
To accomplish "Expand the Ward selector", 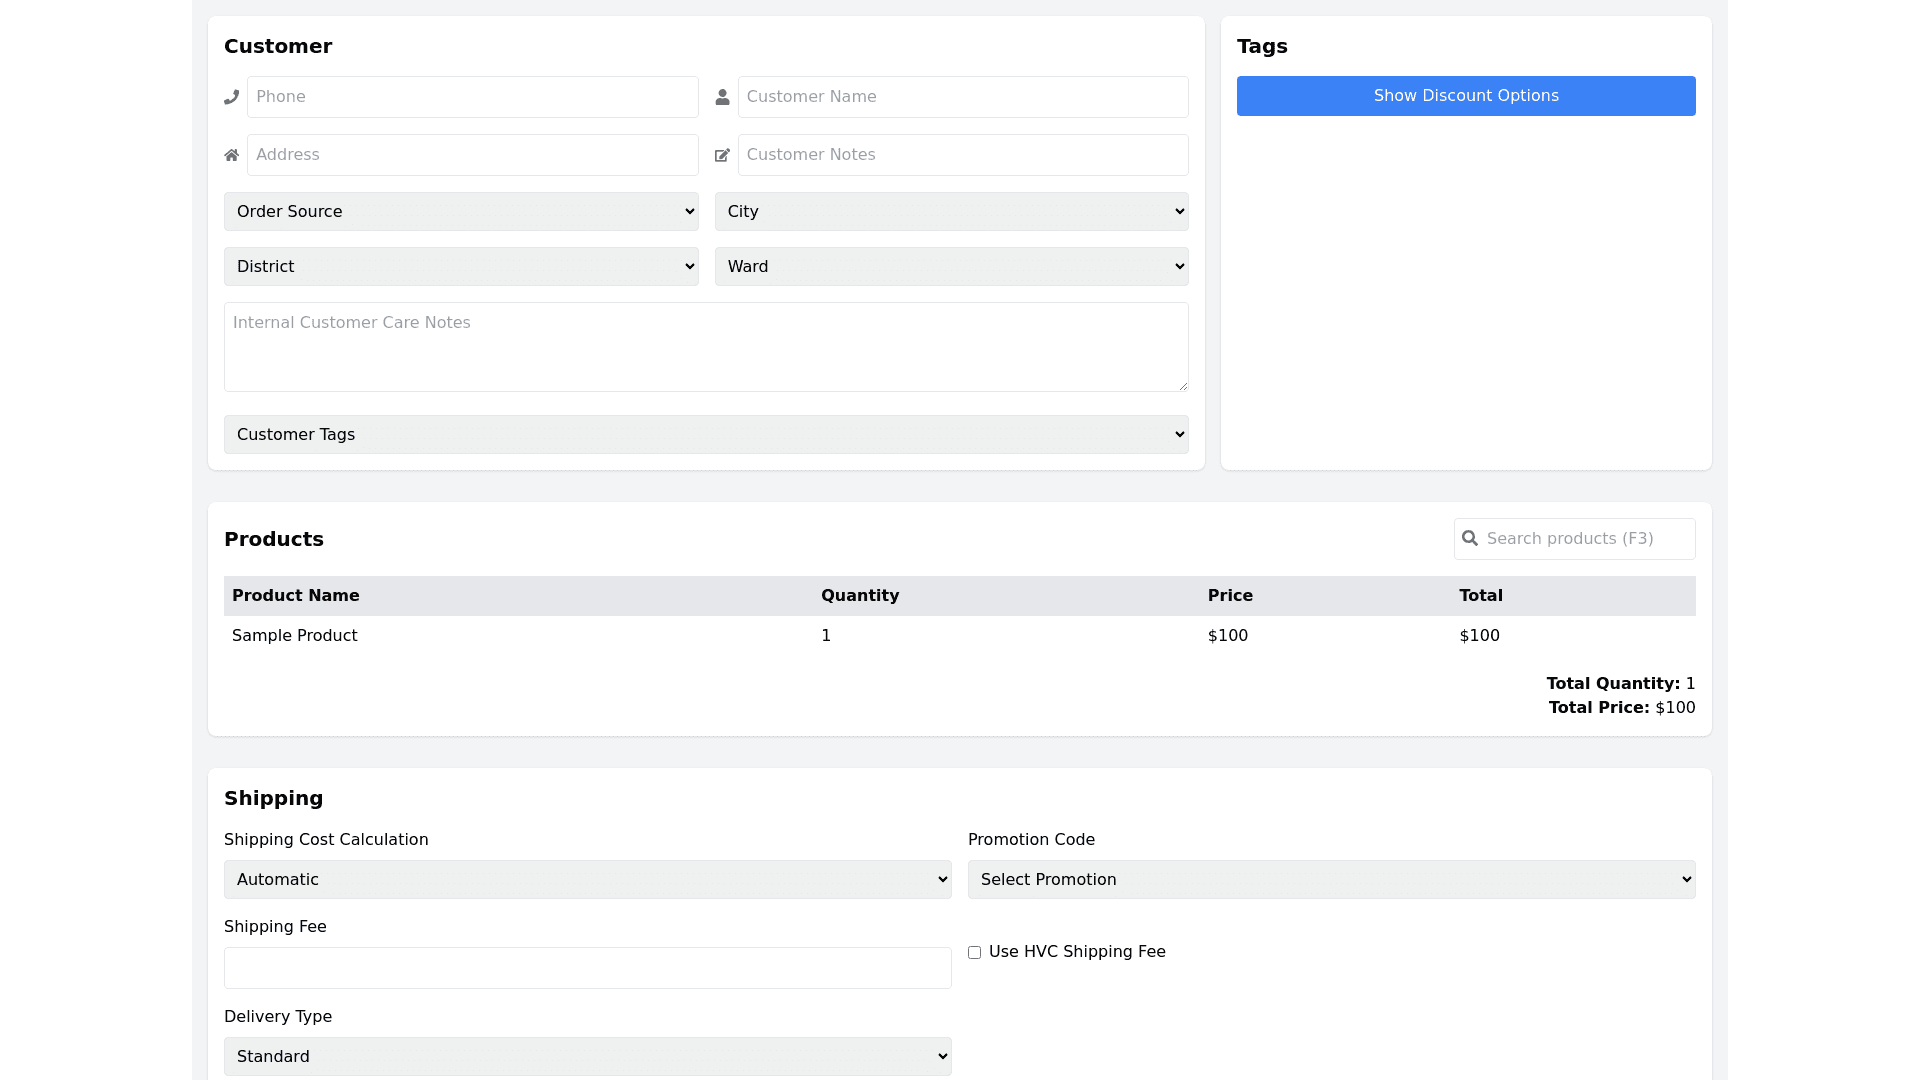I will [951, 266].
